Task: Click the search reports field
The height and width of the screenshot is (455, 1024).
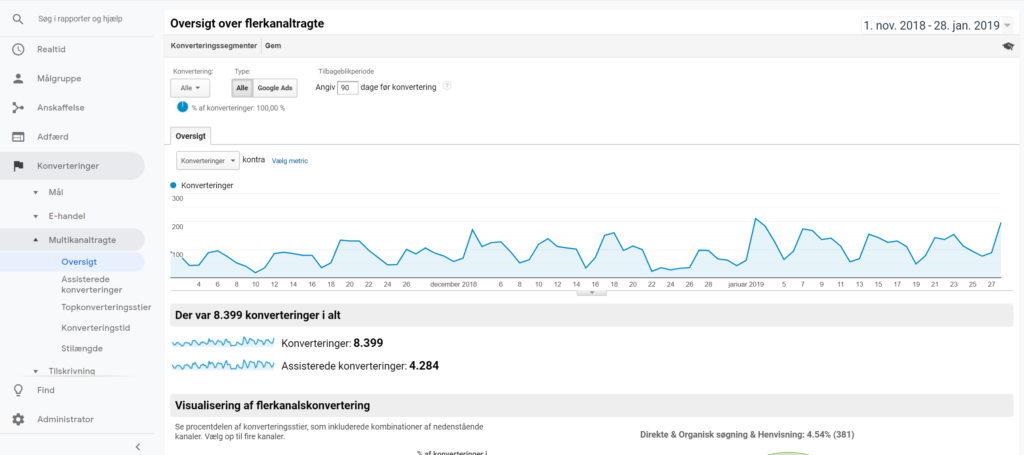Action: point(80,19)
